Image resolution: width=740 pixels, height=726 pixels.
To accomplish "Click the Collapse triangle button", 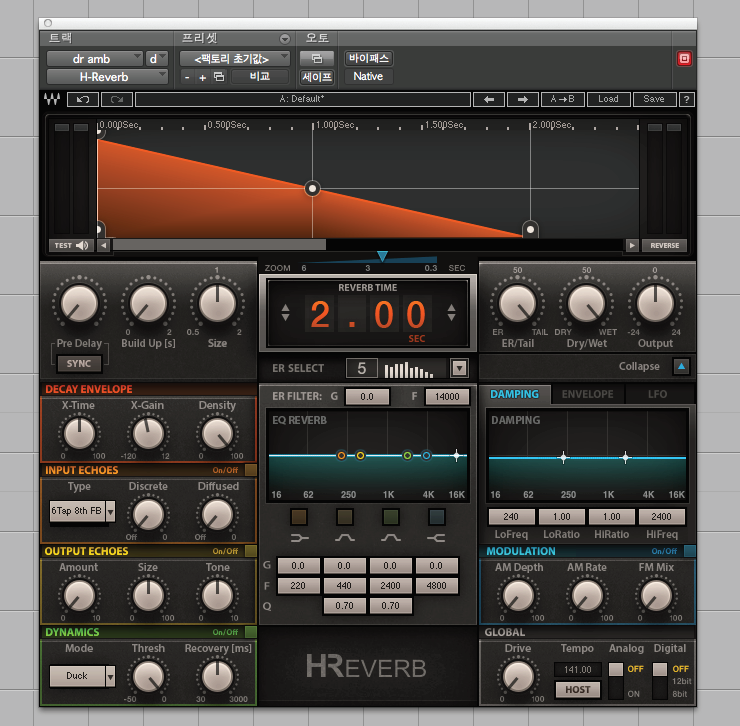I will (x=681, y=366).
